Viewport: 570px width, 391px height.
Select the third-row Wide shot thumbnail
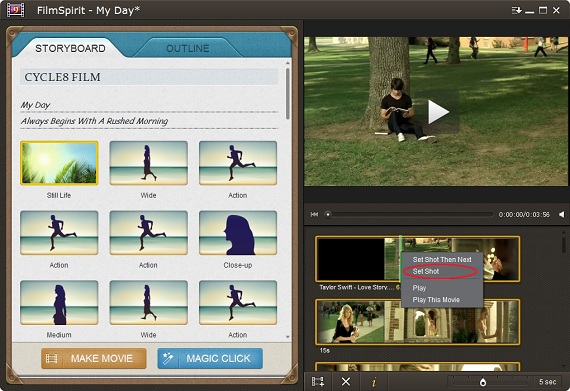coord(148,303)
